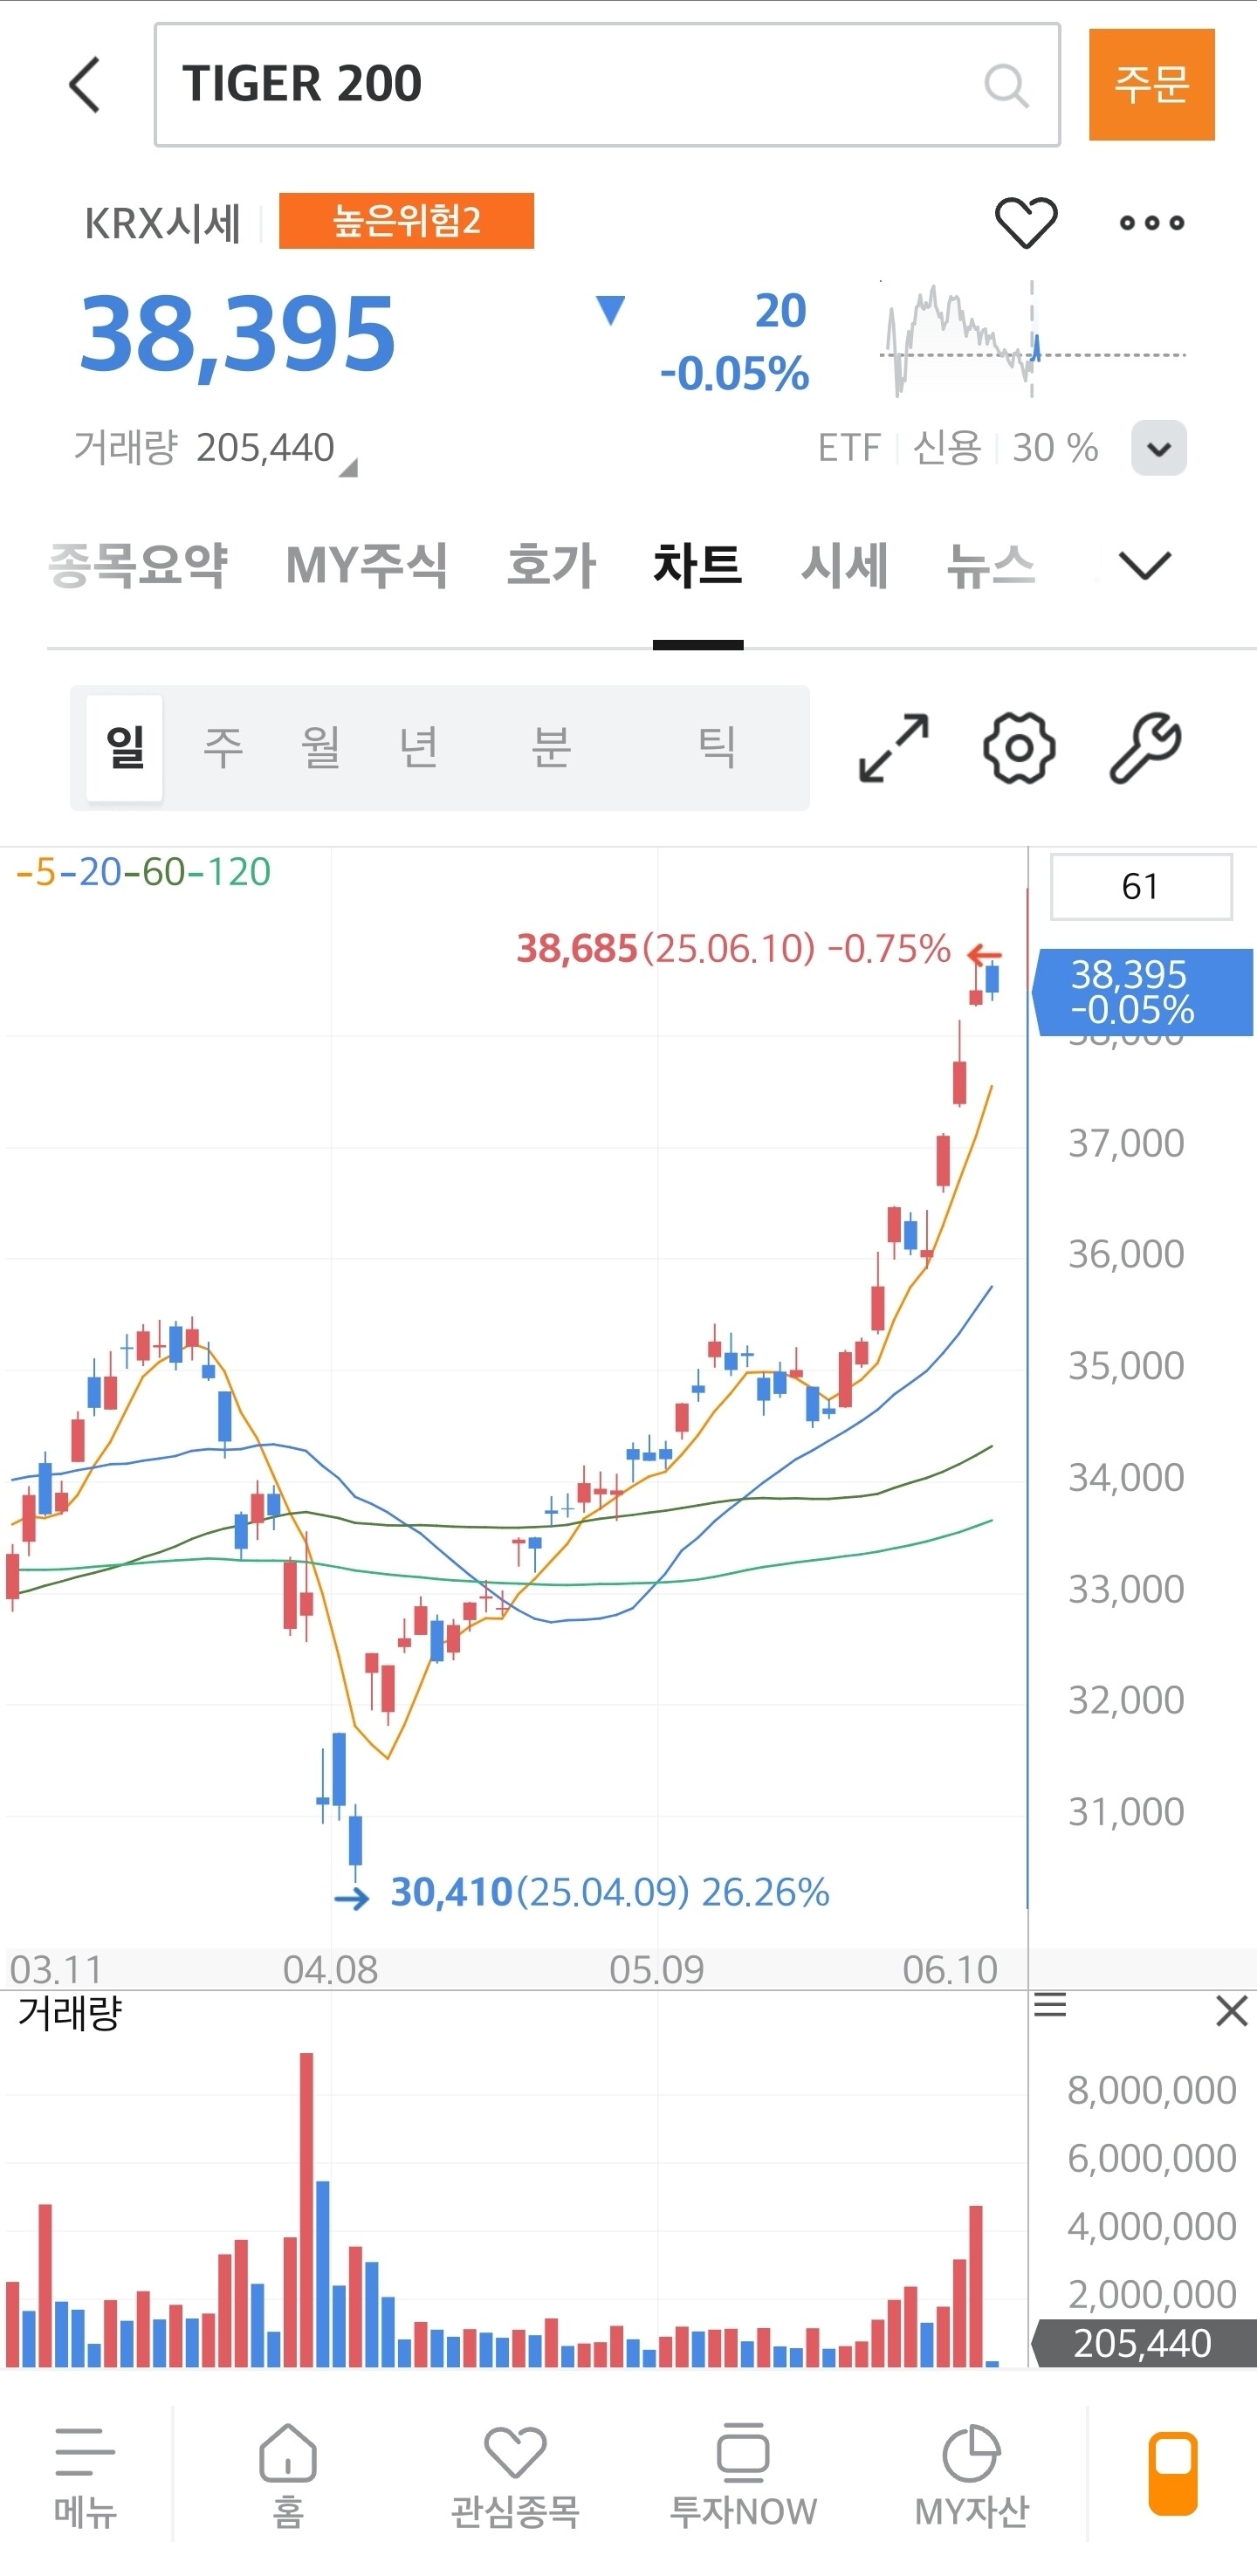Viewport: 1257px width, 2576px height.
Task: Expand chart to fullscreen
Action: pos(893,748)
